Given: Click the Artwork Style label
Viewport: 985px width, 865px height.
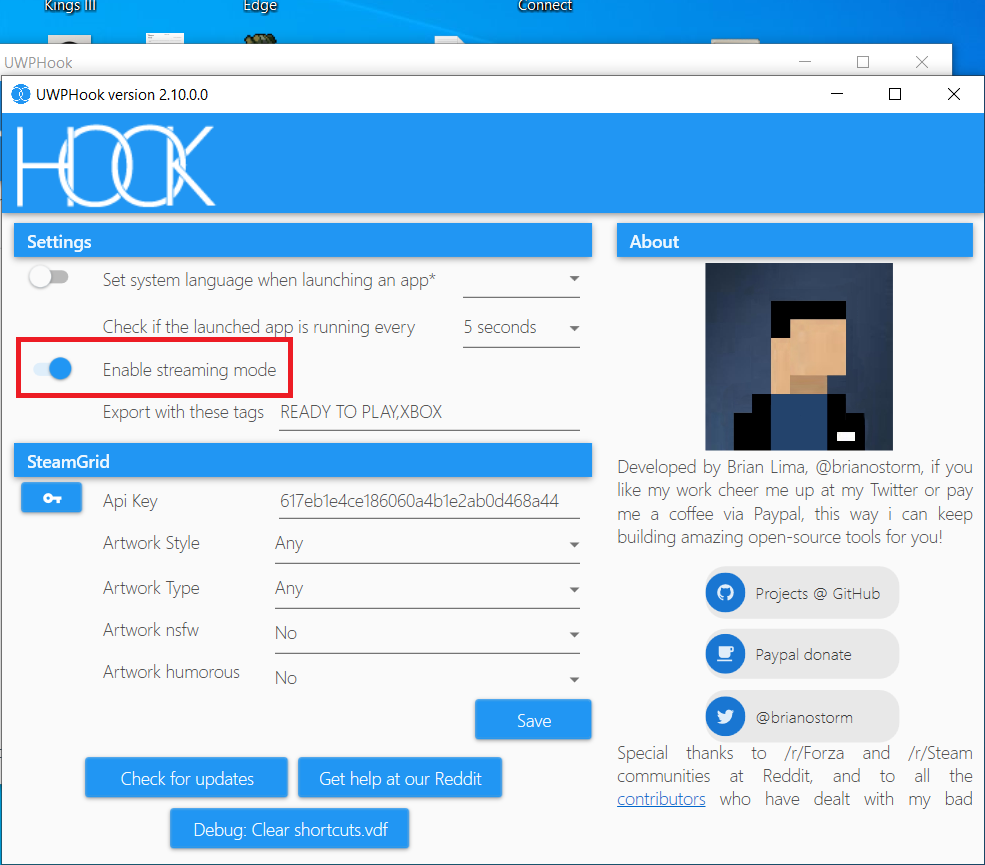Looking at the screenshot, I should tap(151, 543).
